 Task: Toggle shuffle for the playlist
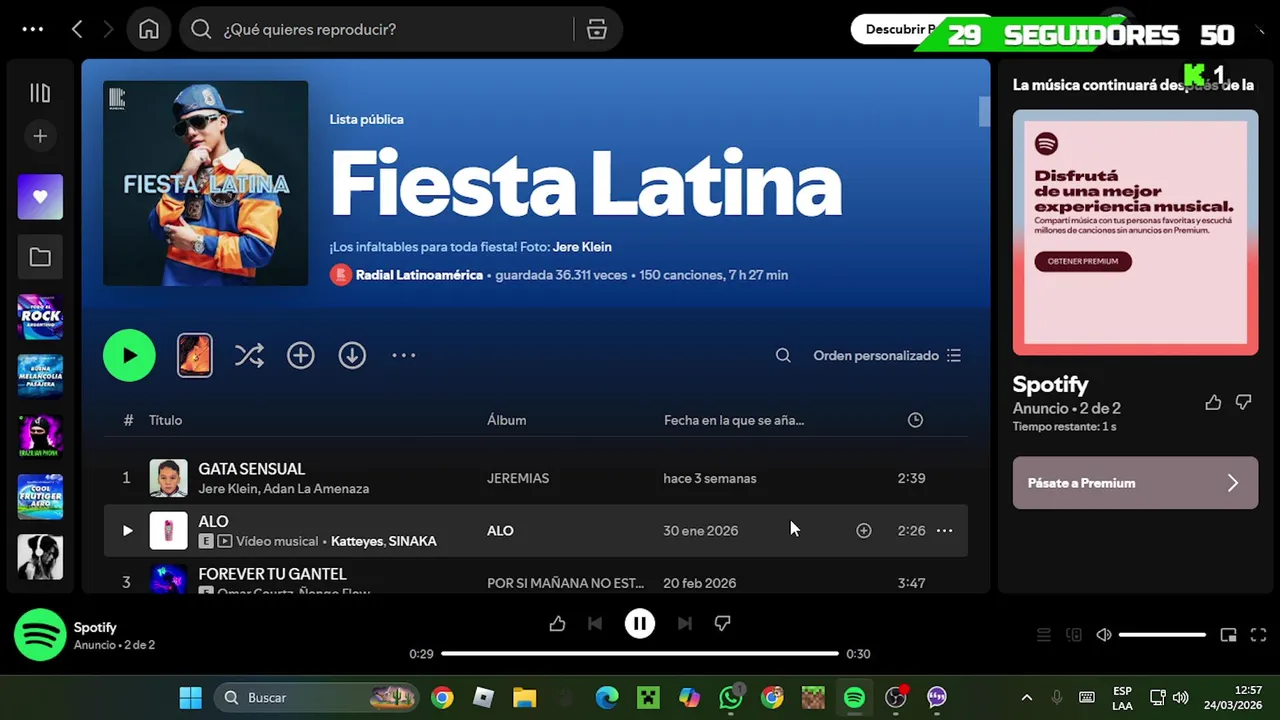(249, 355)
